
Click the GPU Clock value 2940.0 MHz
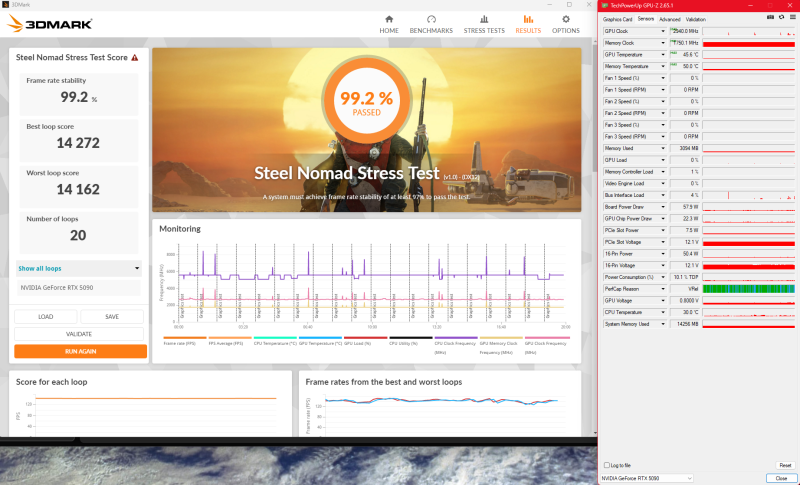[684, 32]
